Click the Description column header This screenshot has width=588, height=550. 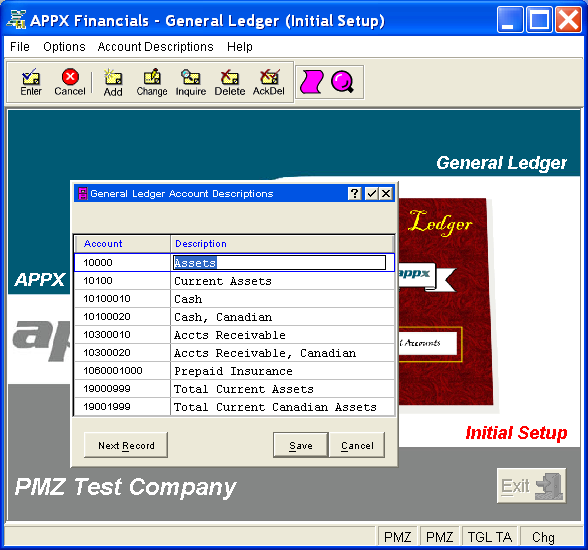coord(282,244)
